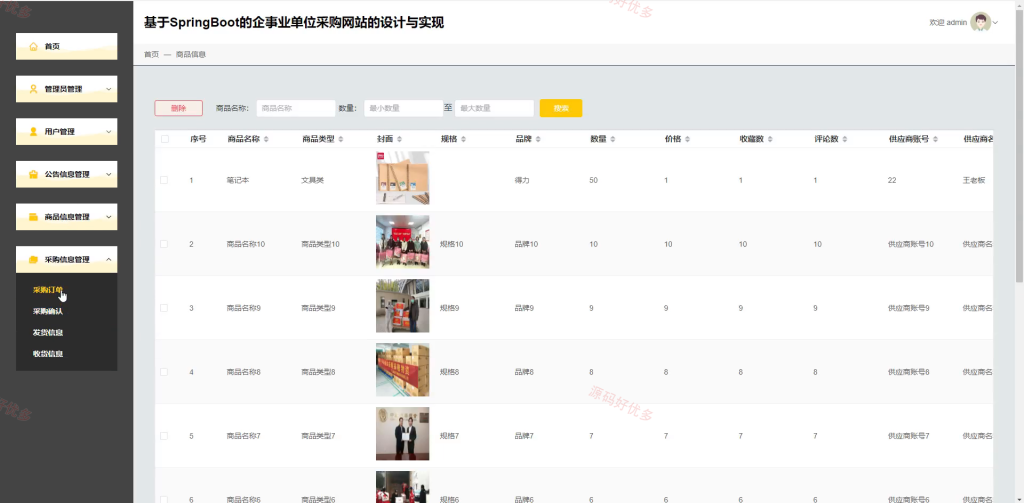Open the 商品名称8 cover thumbnail
Image resolution: width=1024 pixels, height=503 pixels.
pos(402,370)
